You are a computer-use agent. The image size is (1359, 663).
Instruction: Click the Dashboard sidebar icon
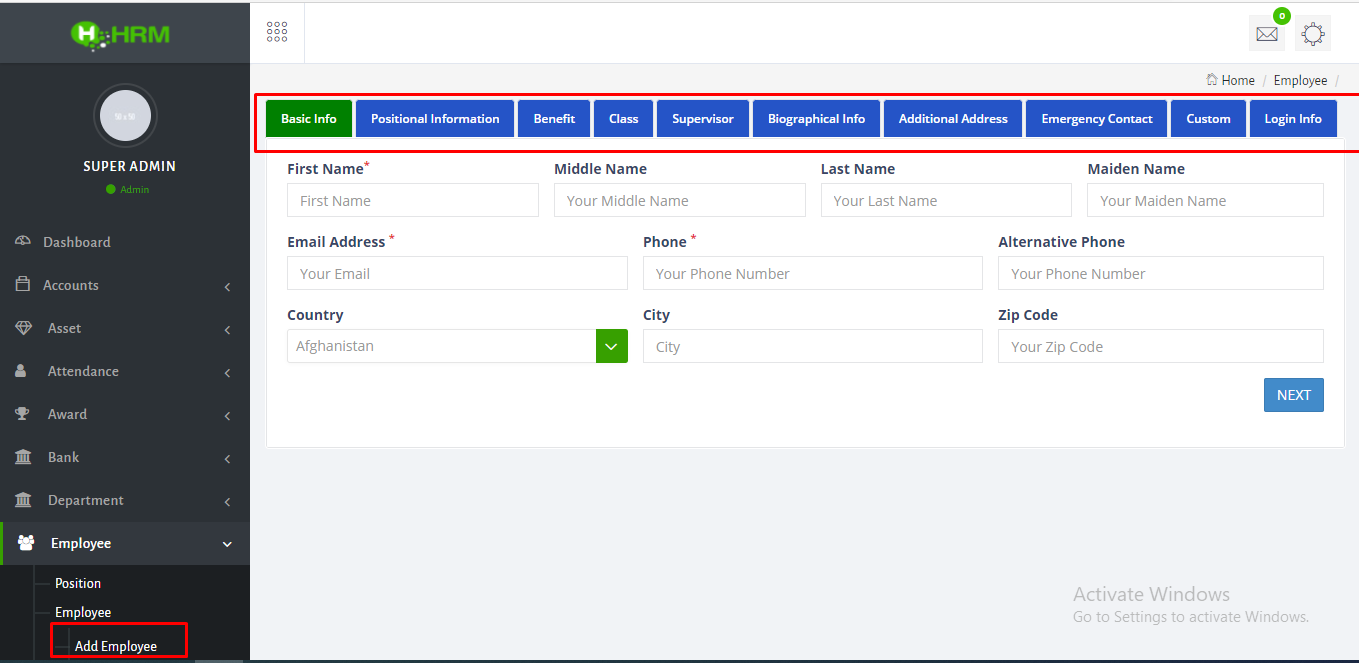coord(22,242)
